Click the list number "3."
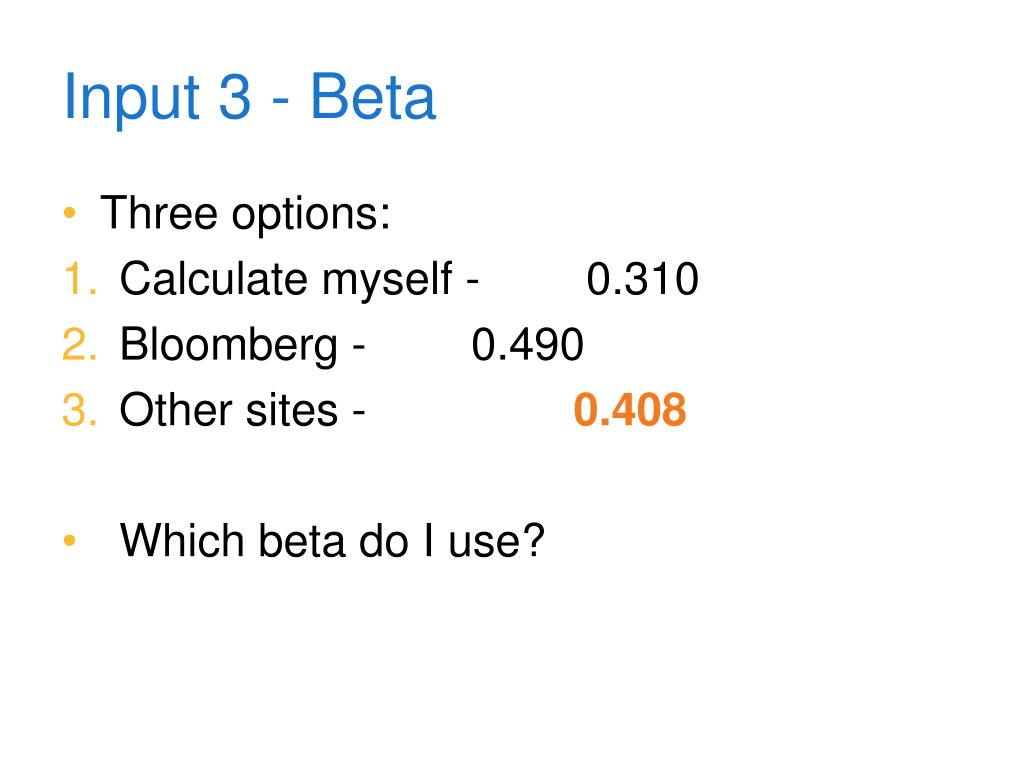This screenshot has height=768, width=1024. coord(80,410)
